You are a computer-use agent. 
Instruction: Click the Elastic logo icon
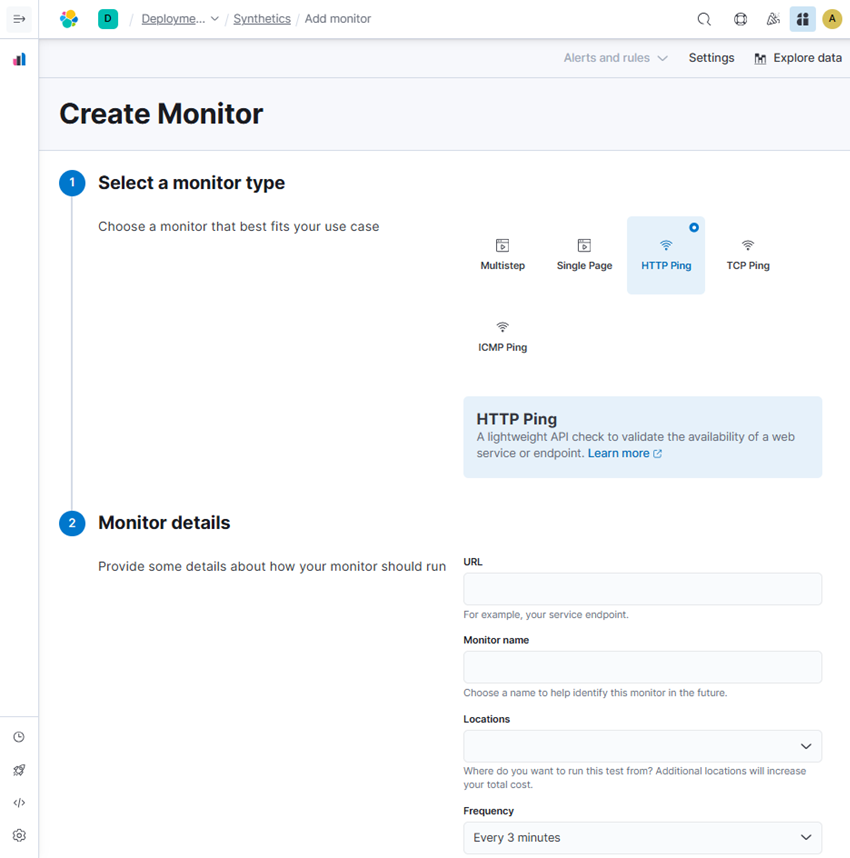(x=68, y=19)
